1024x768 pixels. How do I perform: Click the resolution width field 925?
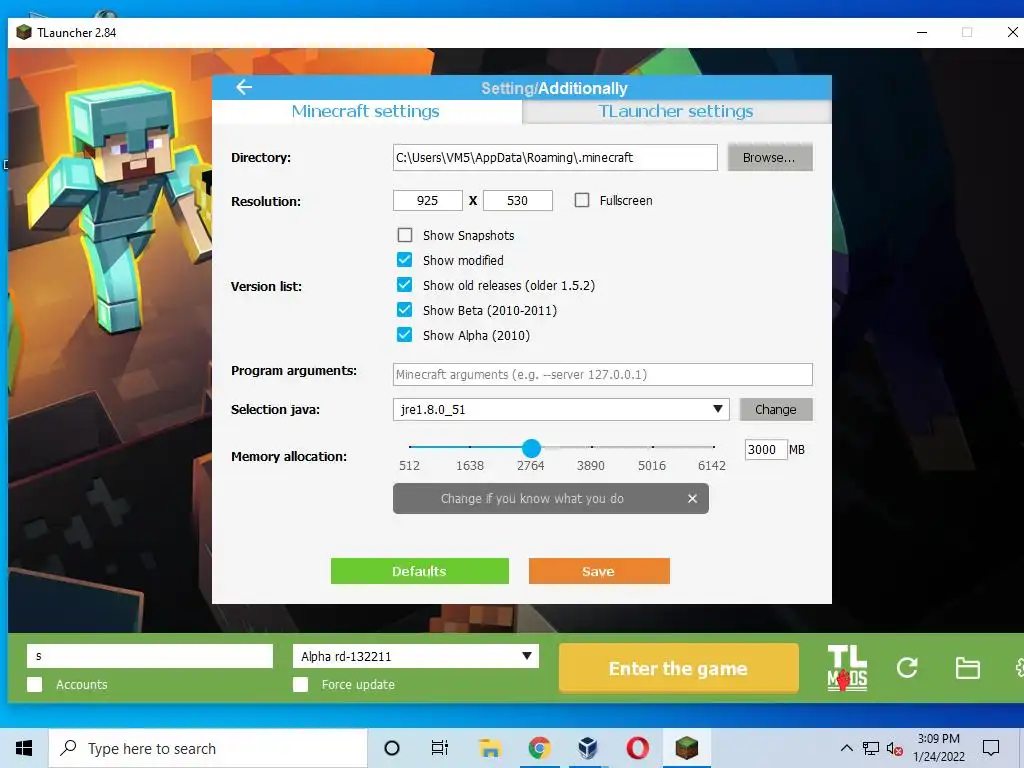[428, 200]
